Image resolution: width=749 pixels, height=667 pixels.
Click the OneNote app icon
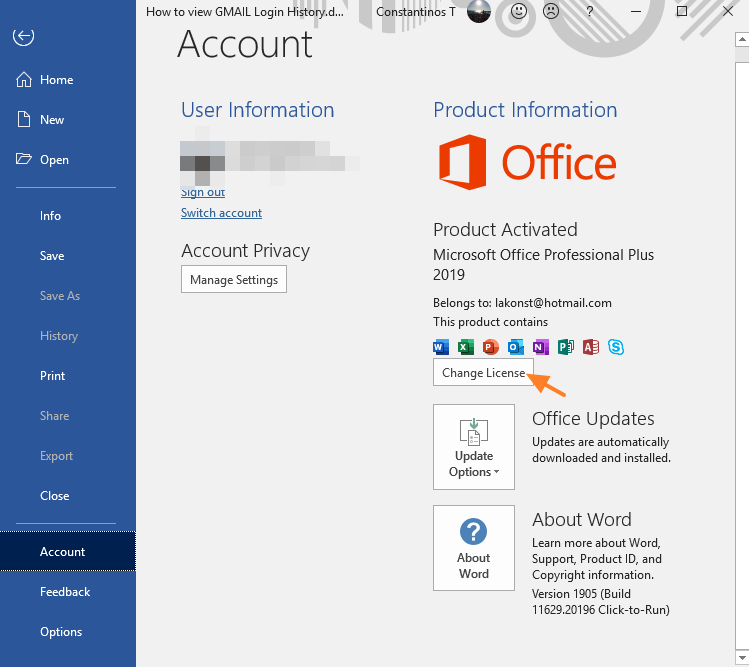coord(541,347)
